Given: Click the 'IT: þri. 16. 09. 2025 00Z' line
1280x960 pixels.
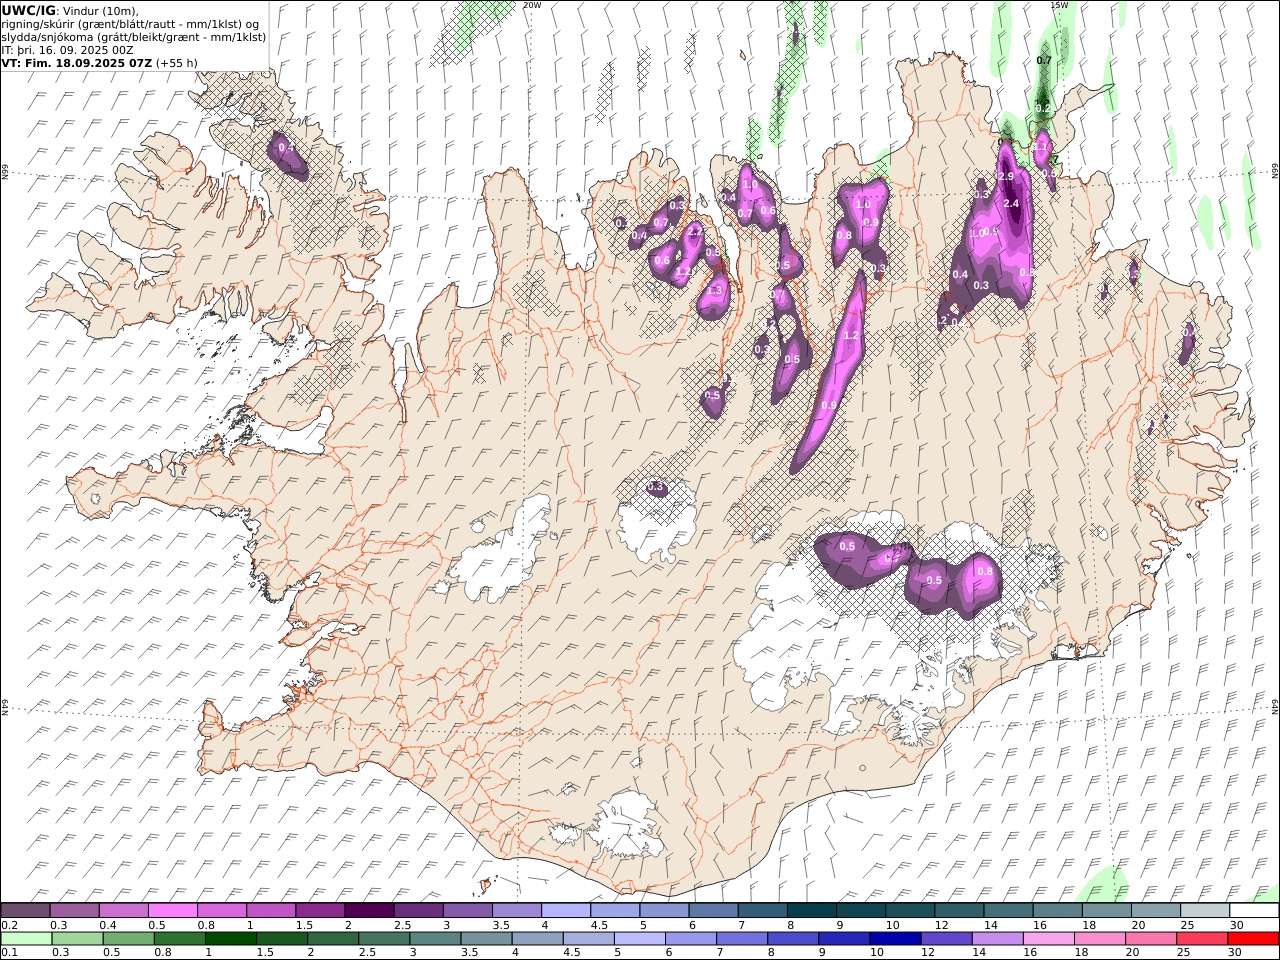Looking at the screenshot, I should [x=67, y=49].
